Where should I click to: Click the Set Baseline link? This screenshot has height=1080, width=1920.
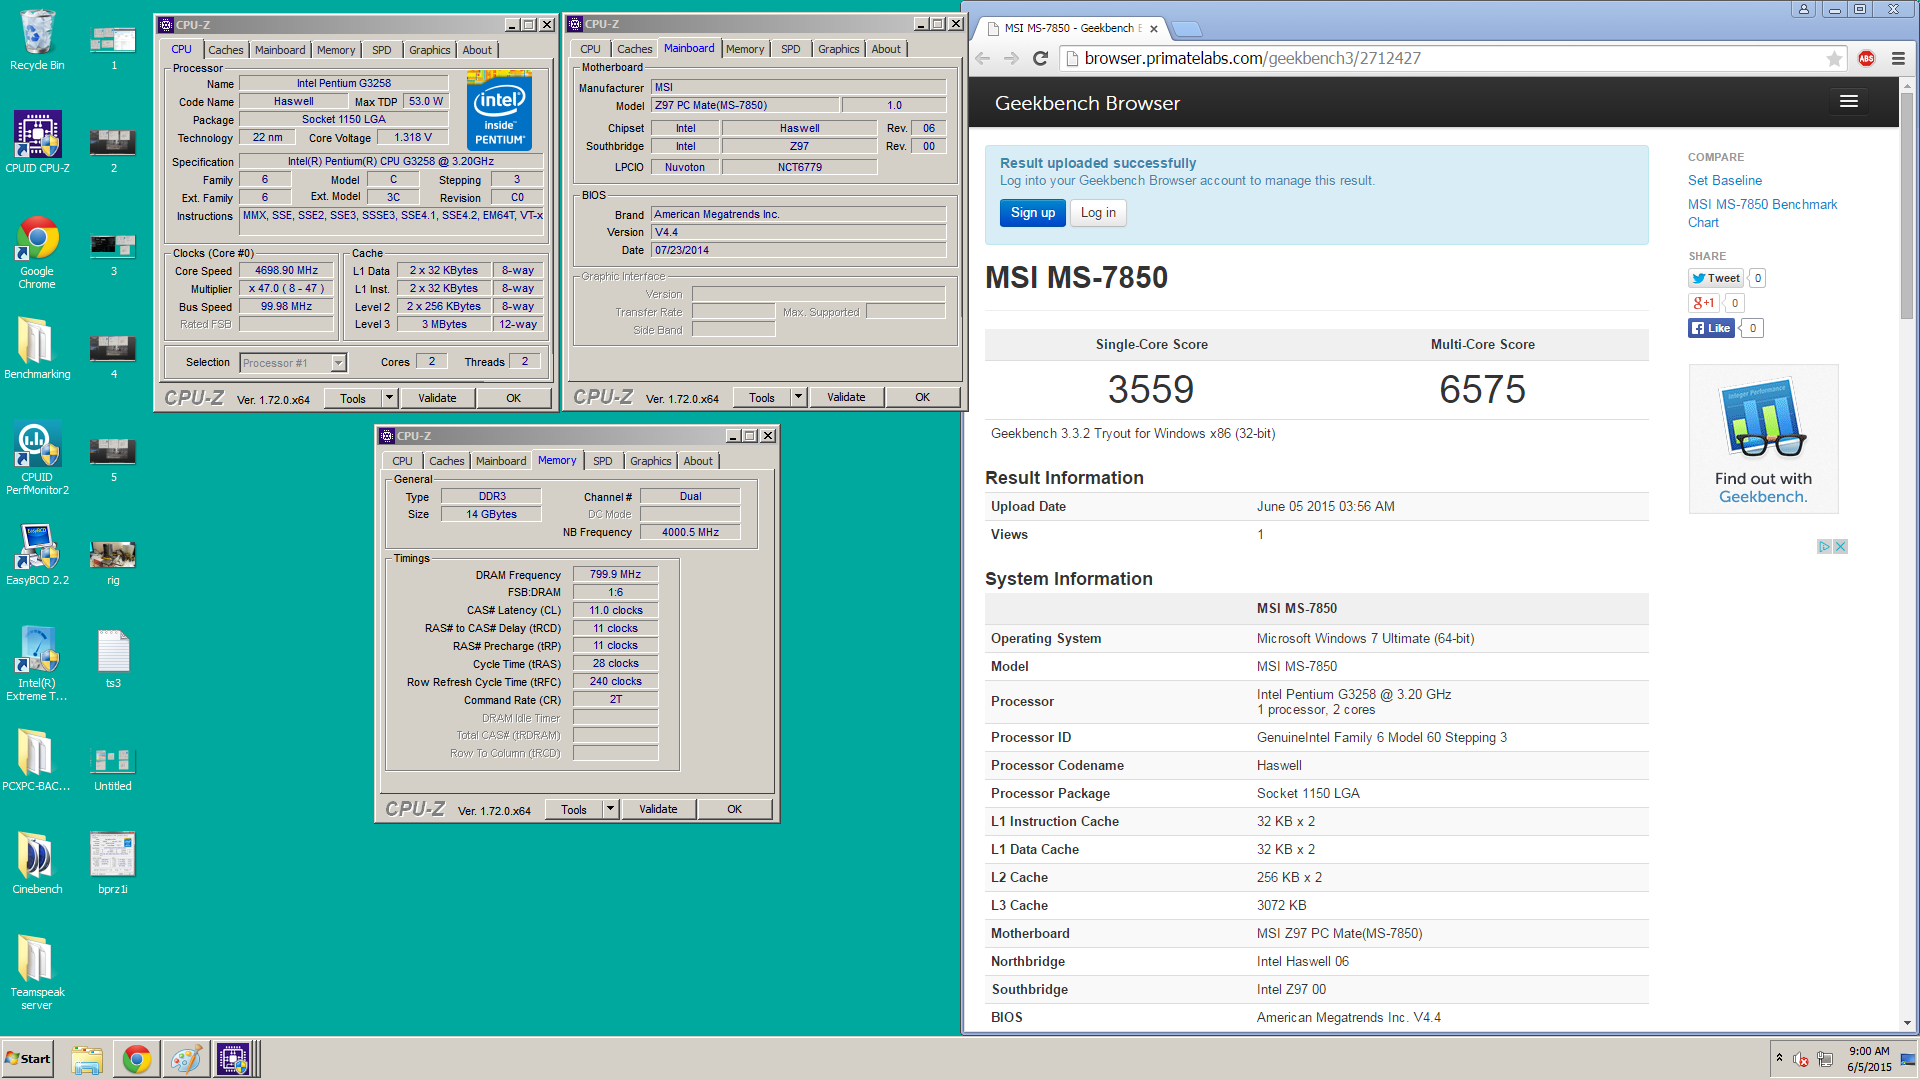click(1725, 180)
